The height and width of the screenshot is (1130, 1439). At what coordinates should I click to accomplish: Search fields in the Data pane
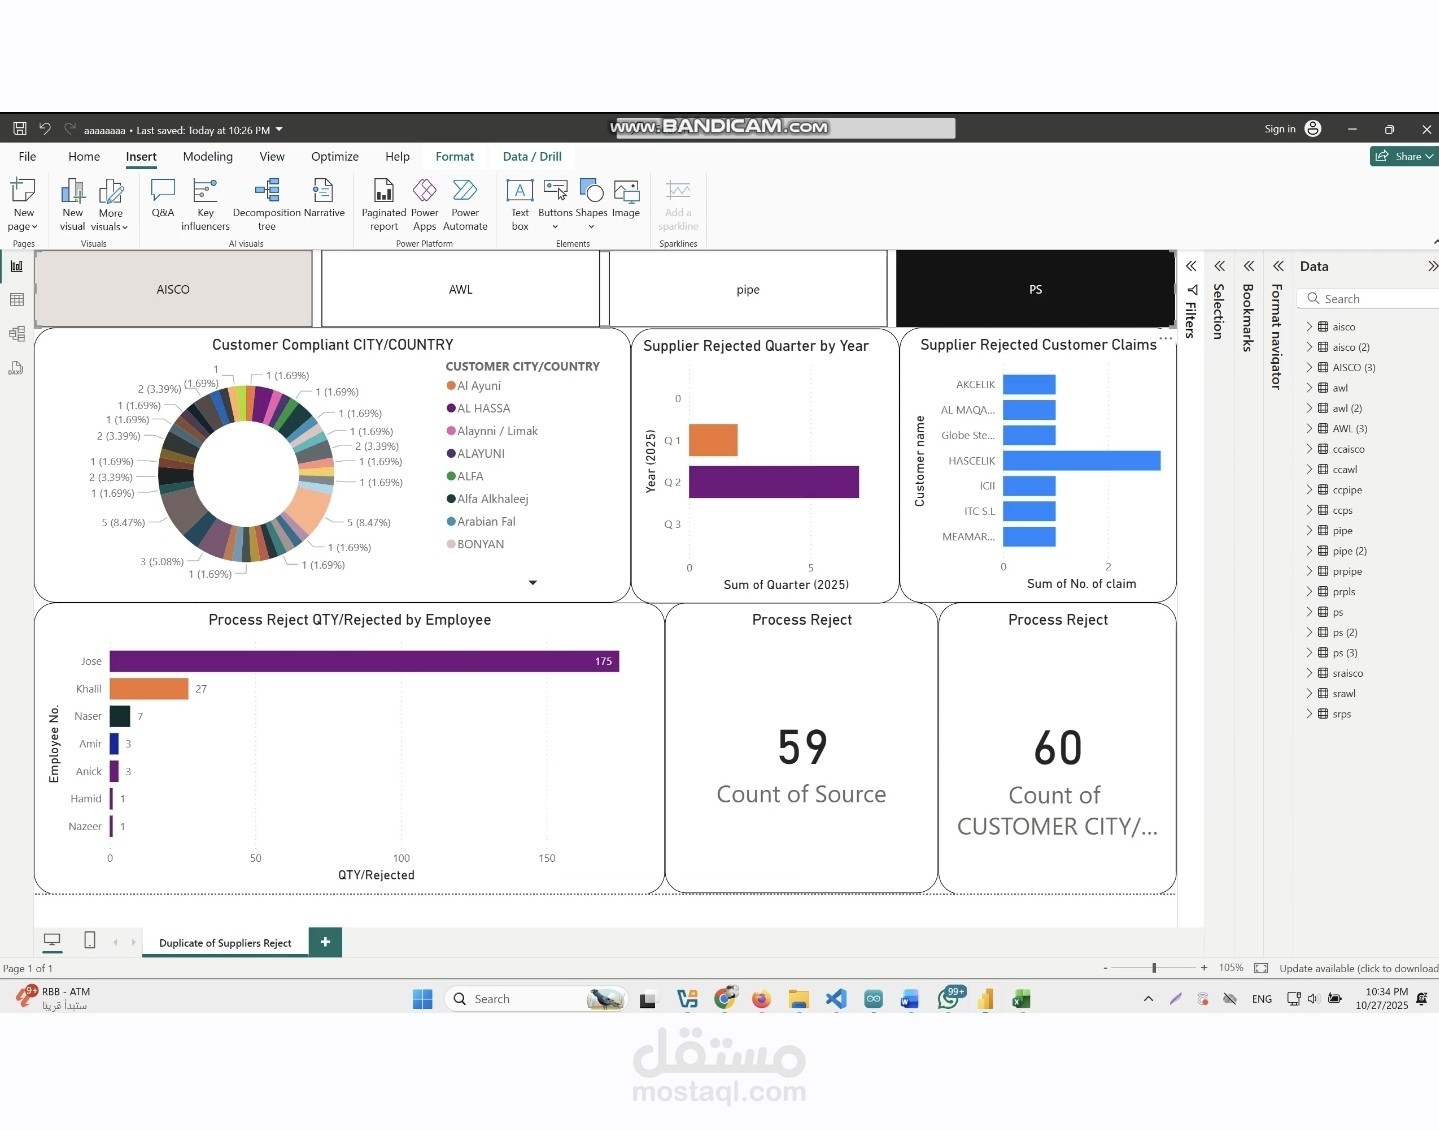(1368, 299)
